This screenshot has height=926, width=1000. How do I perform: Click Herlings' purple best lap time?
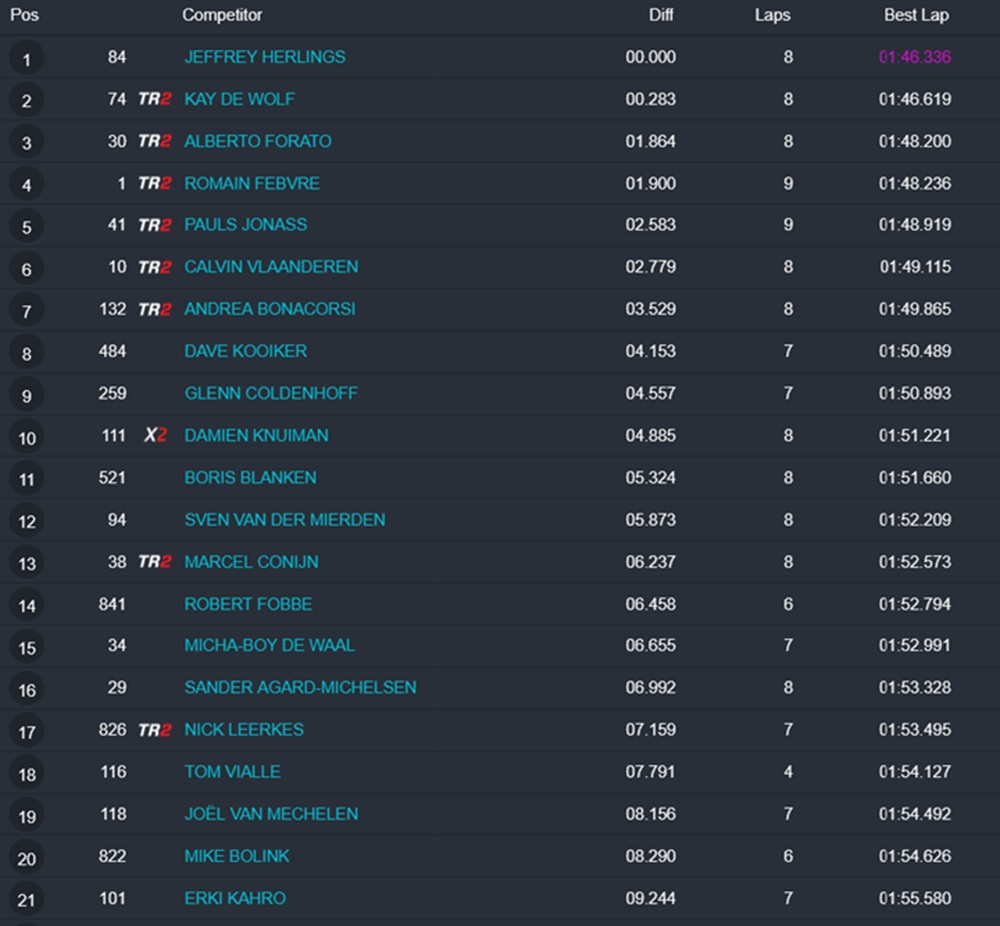click(915, 57)
